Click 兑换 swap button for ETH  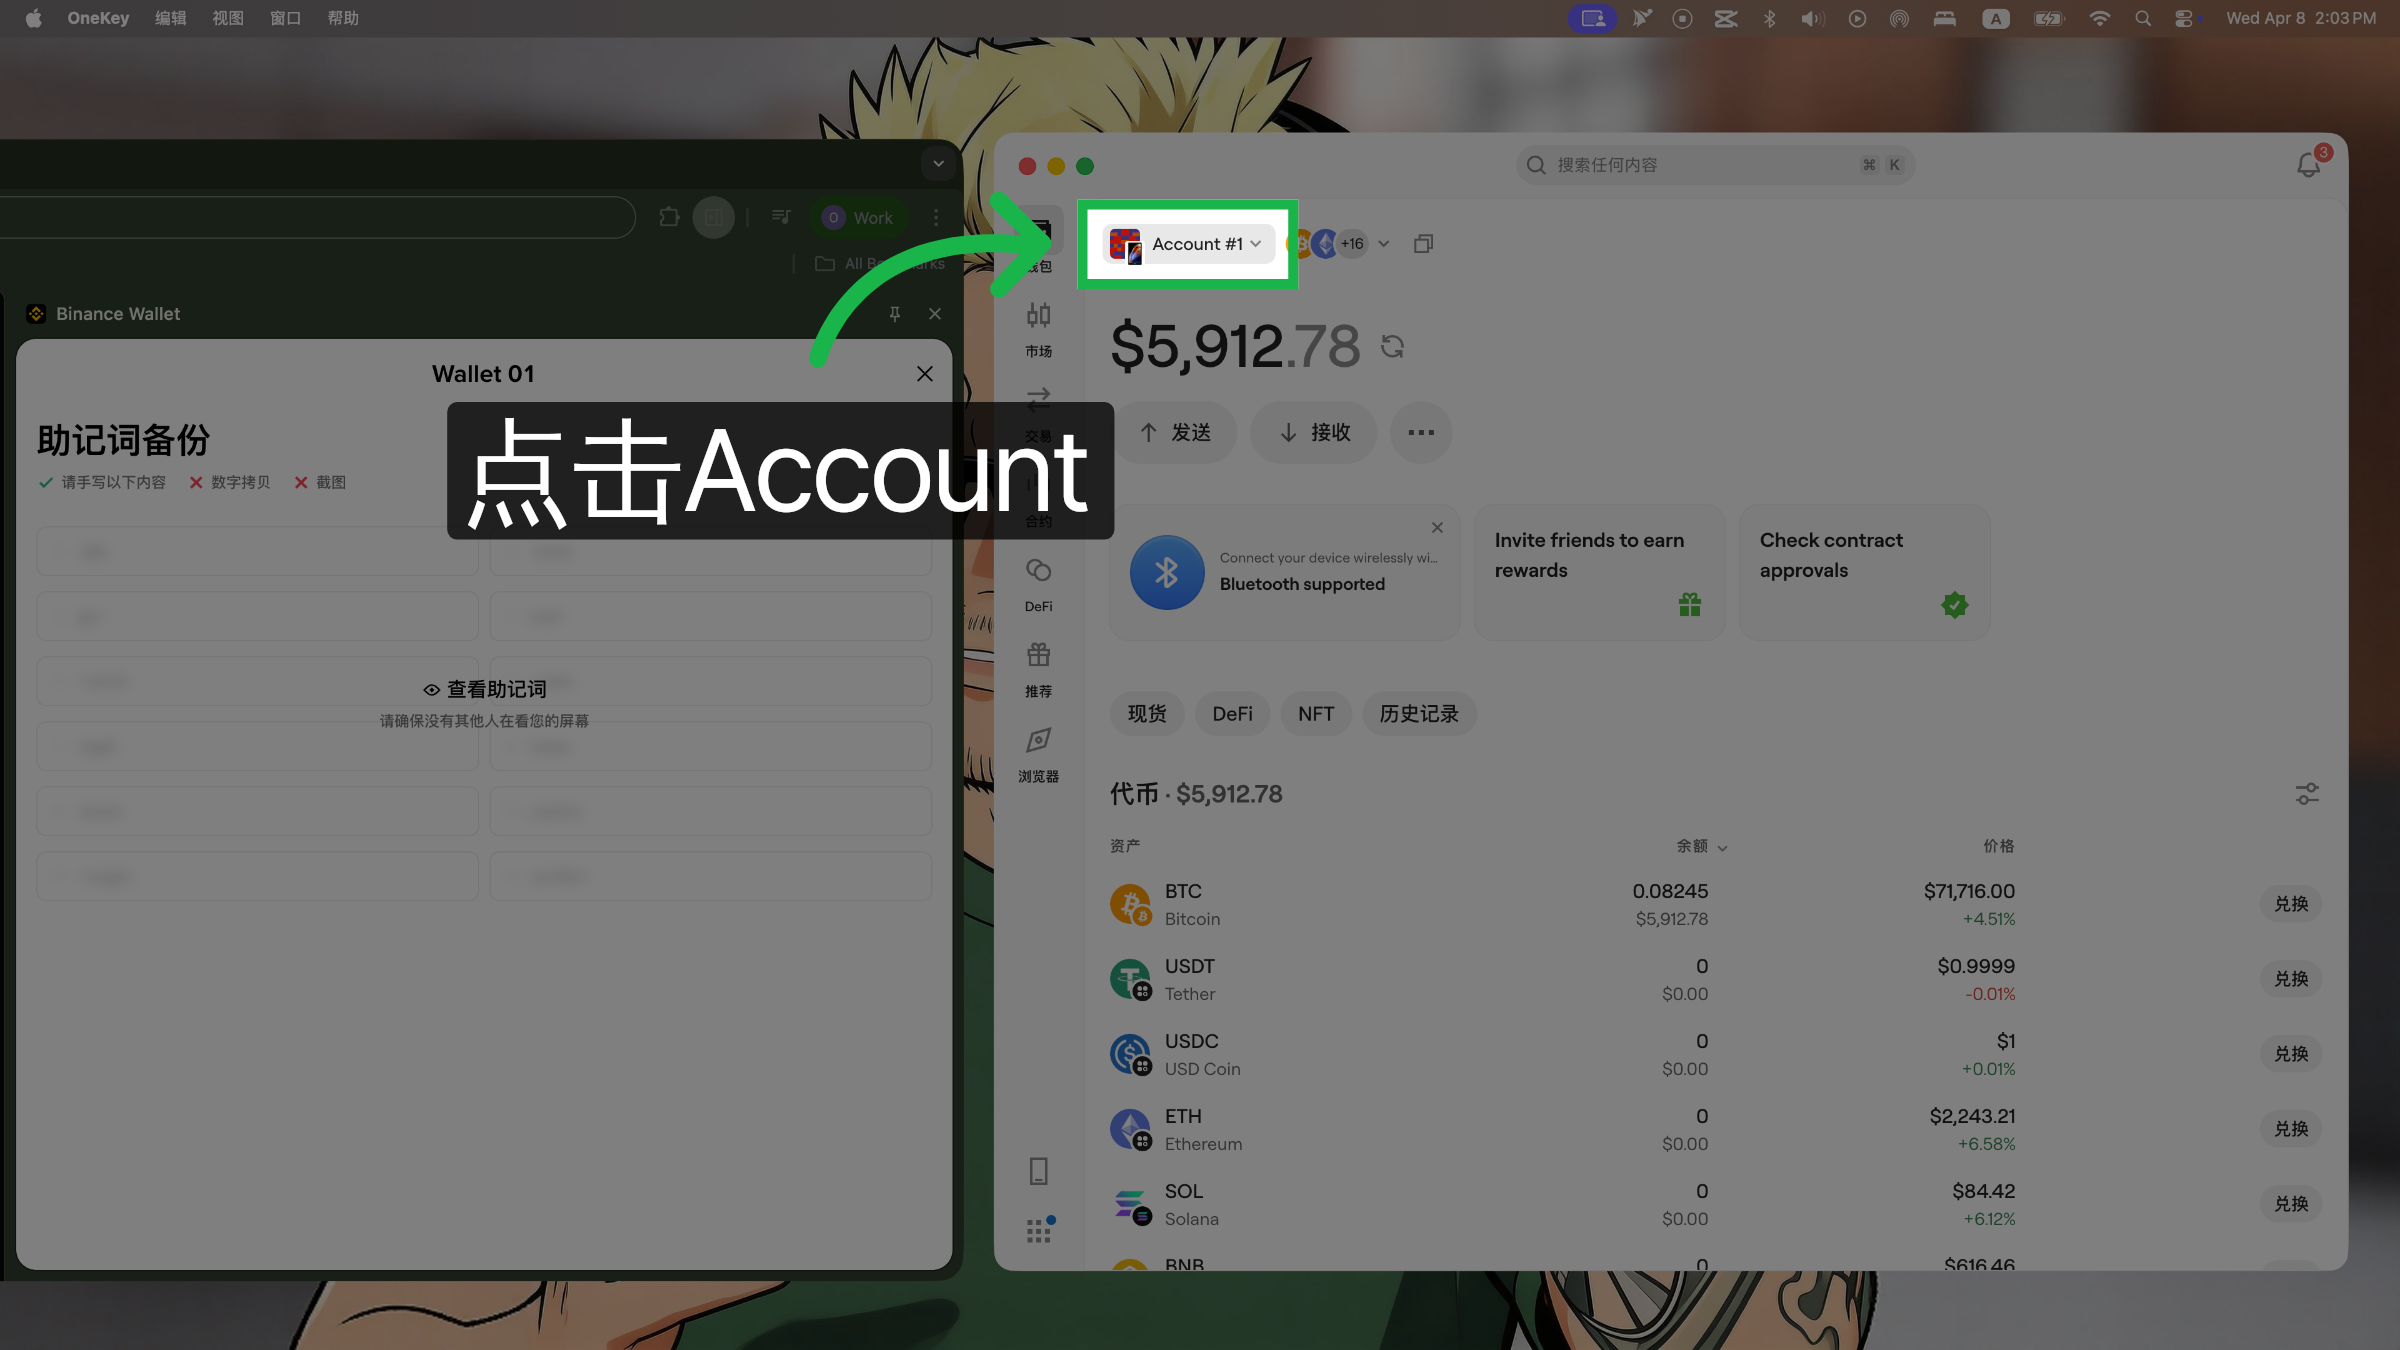(x=2290, y=1129)
